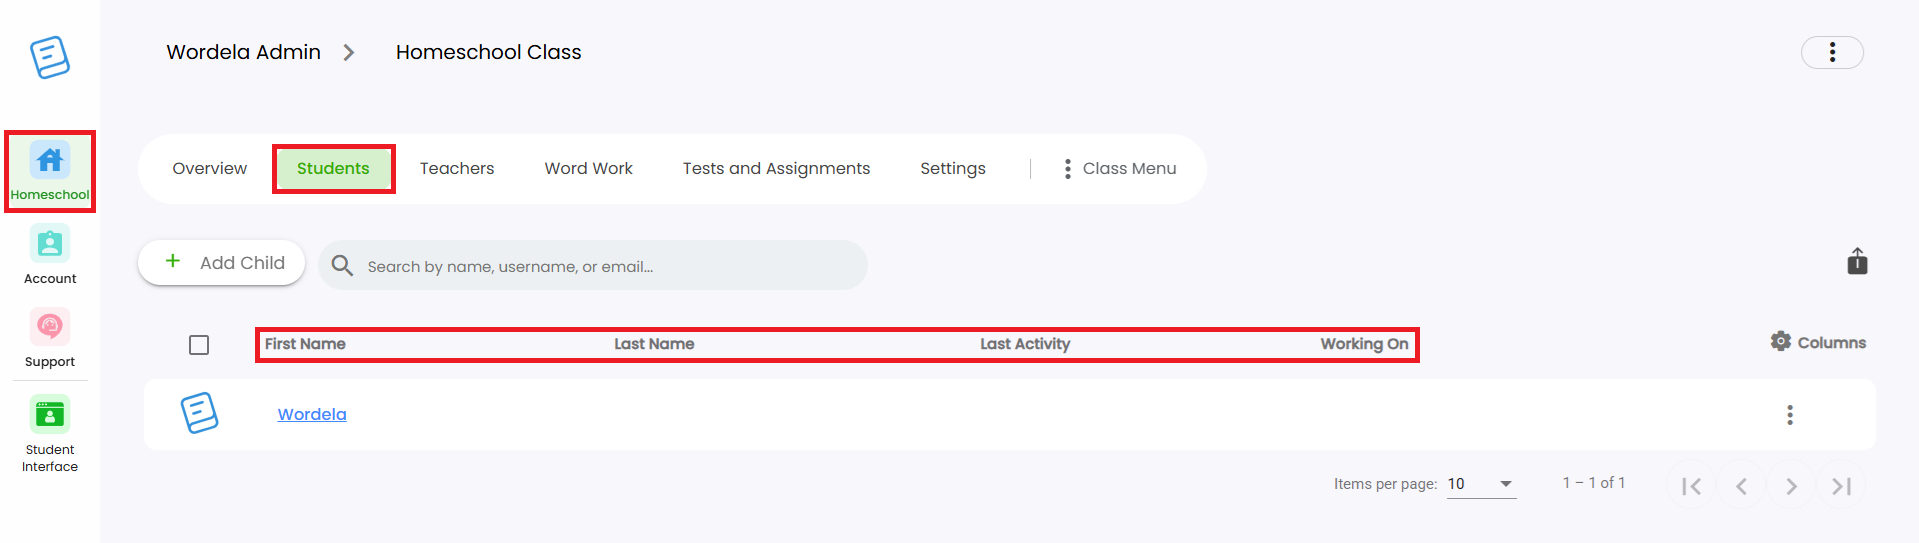The image size is (1919, 543).
Task: Click the Wordela student avatar icon
Action: coord(199,413)
